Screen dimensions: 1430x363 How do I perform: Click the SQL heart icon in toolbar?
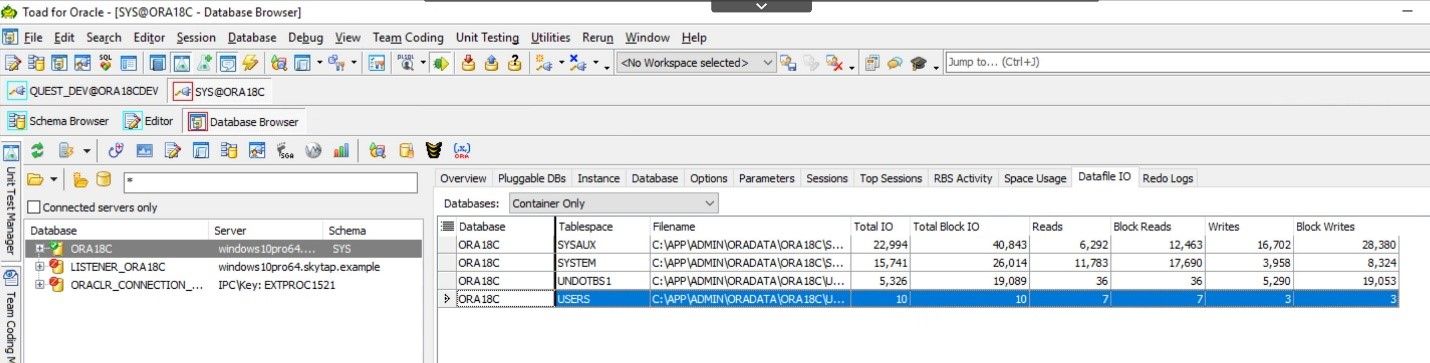[x=105, y=62]
